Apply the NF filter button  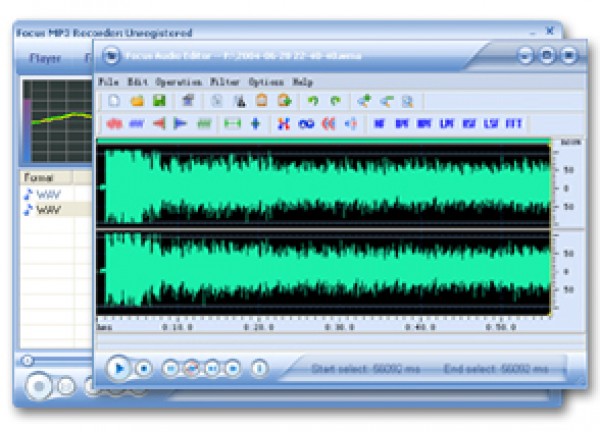click(379, 124)
